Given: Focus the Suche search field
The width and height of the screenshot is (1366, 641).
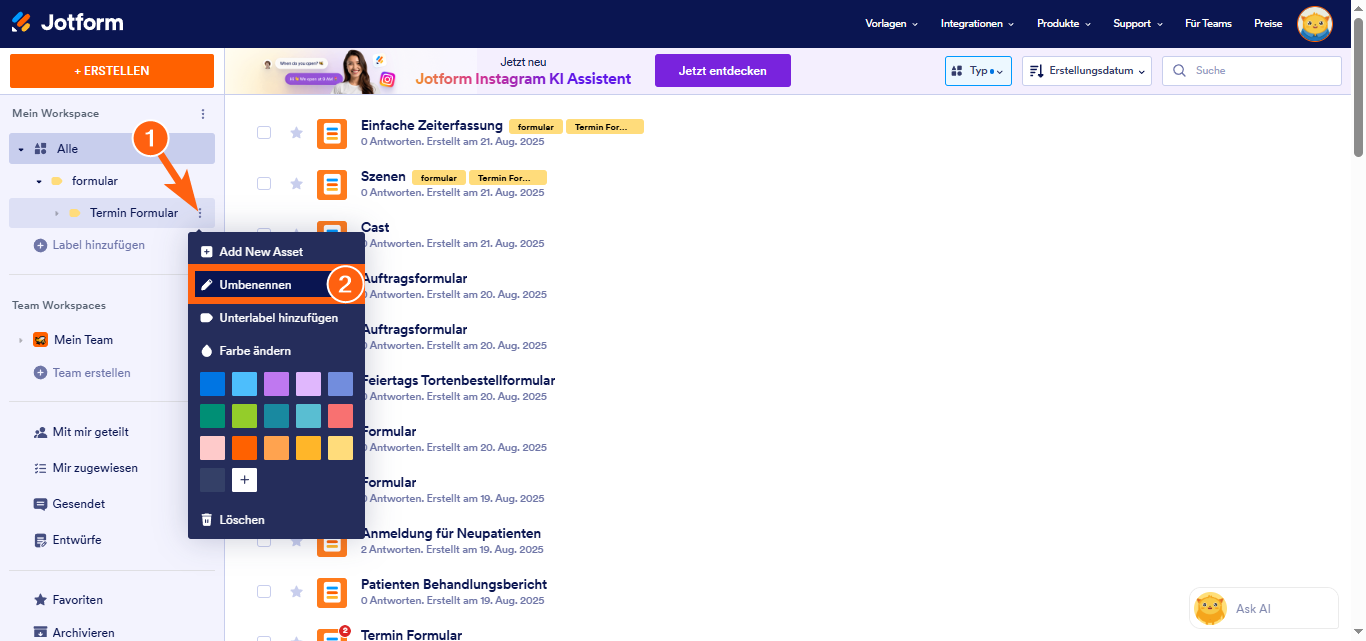Looking at the screenshot, I should pos(1252,71).
